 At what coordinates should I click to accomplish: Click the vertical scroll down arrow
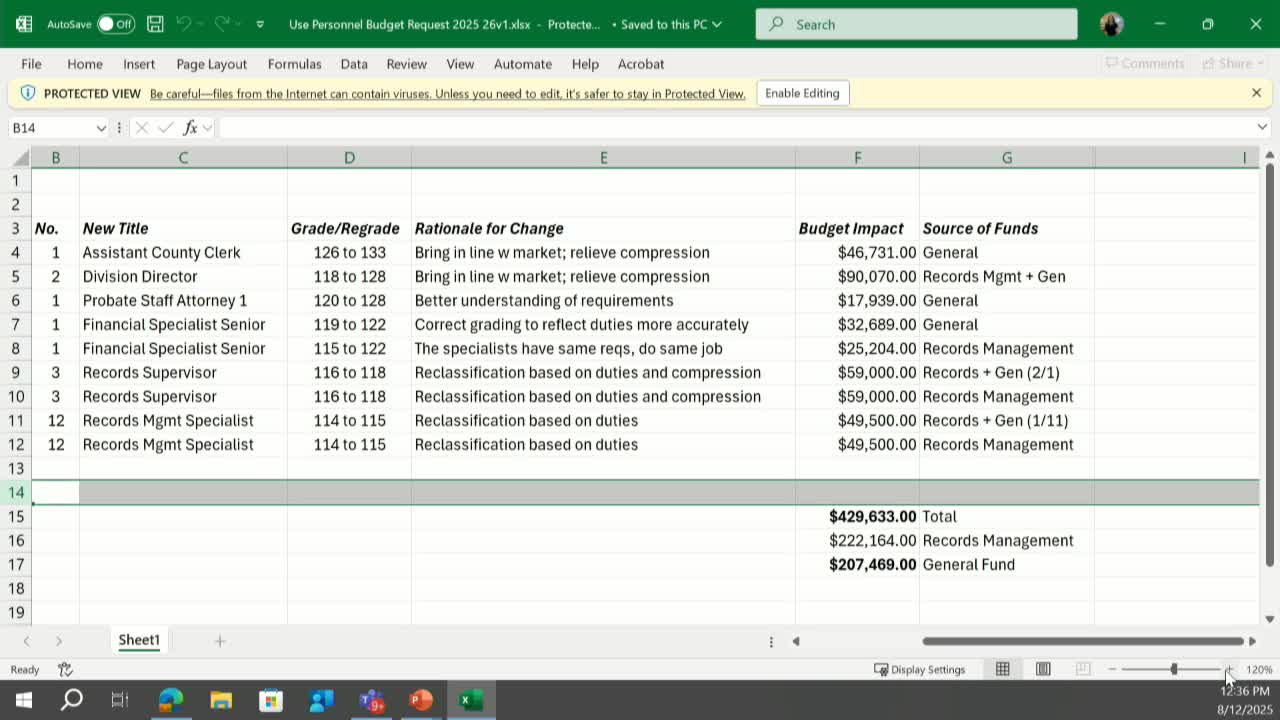tap(1270, 619)
